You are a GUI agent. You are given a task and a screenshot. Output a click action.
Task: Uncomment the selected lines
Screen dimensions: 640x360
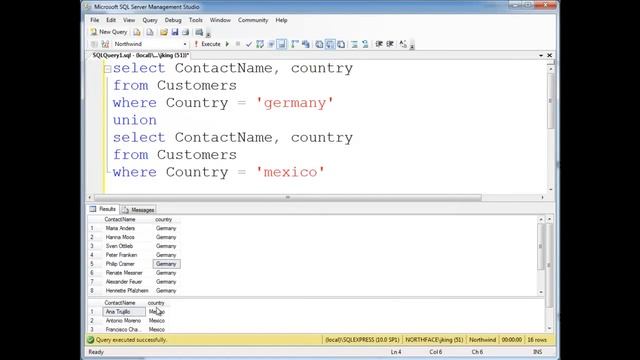(365, 44)
